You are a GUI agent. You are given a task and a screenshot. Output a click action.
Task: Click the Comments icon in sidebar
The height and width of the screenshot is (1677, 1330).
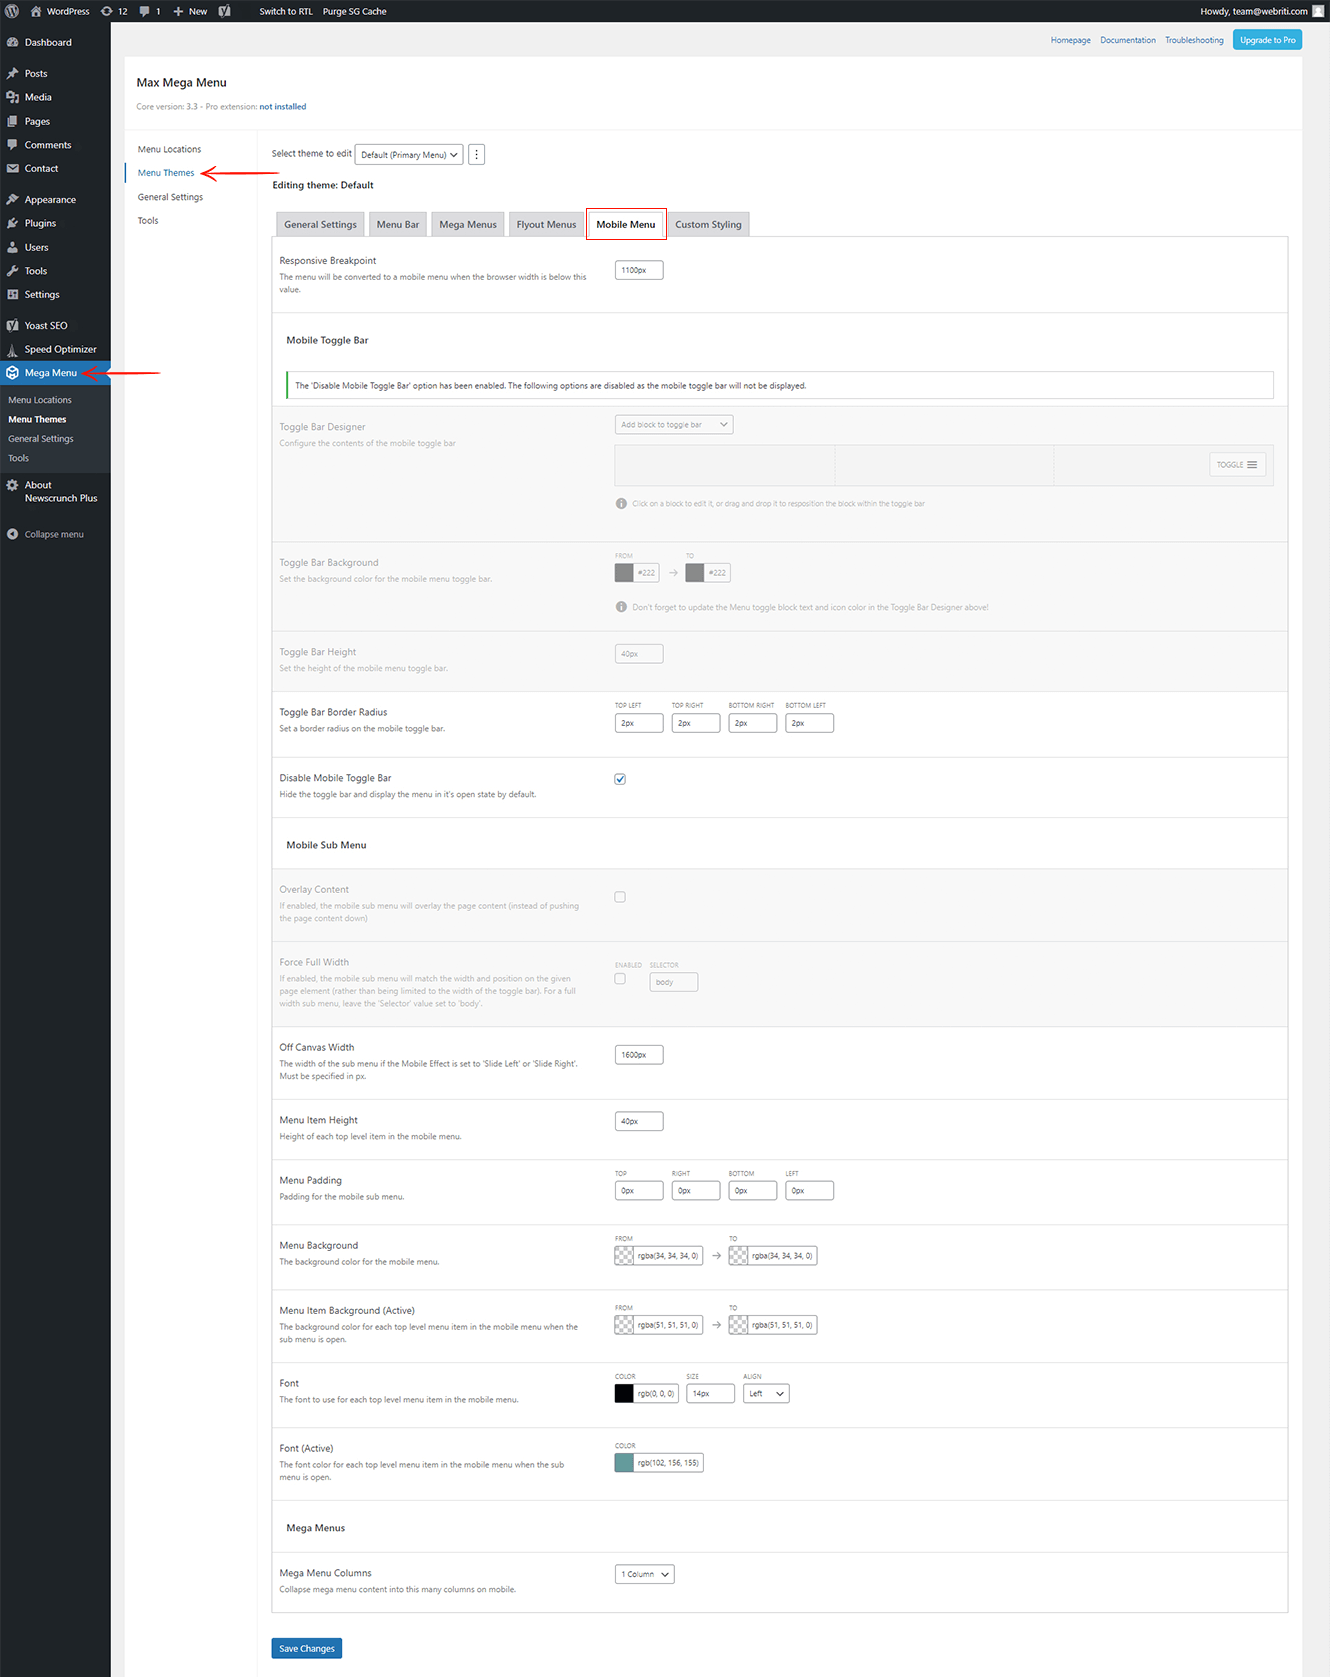[13, 145]
